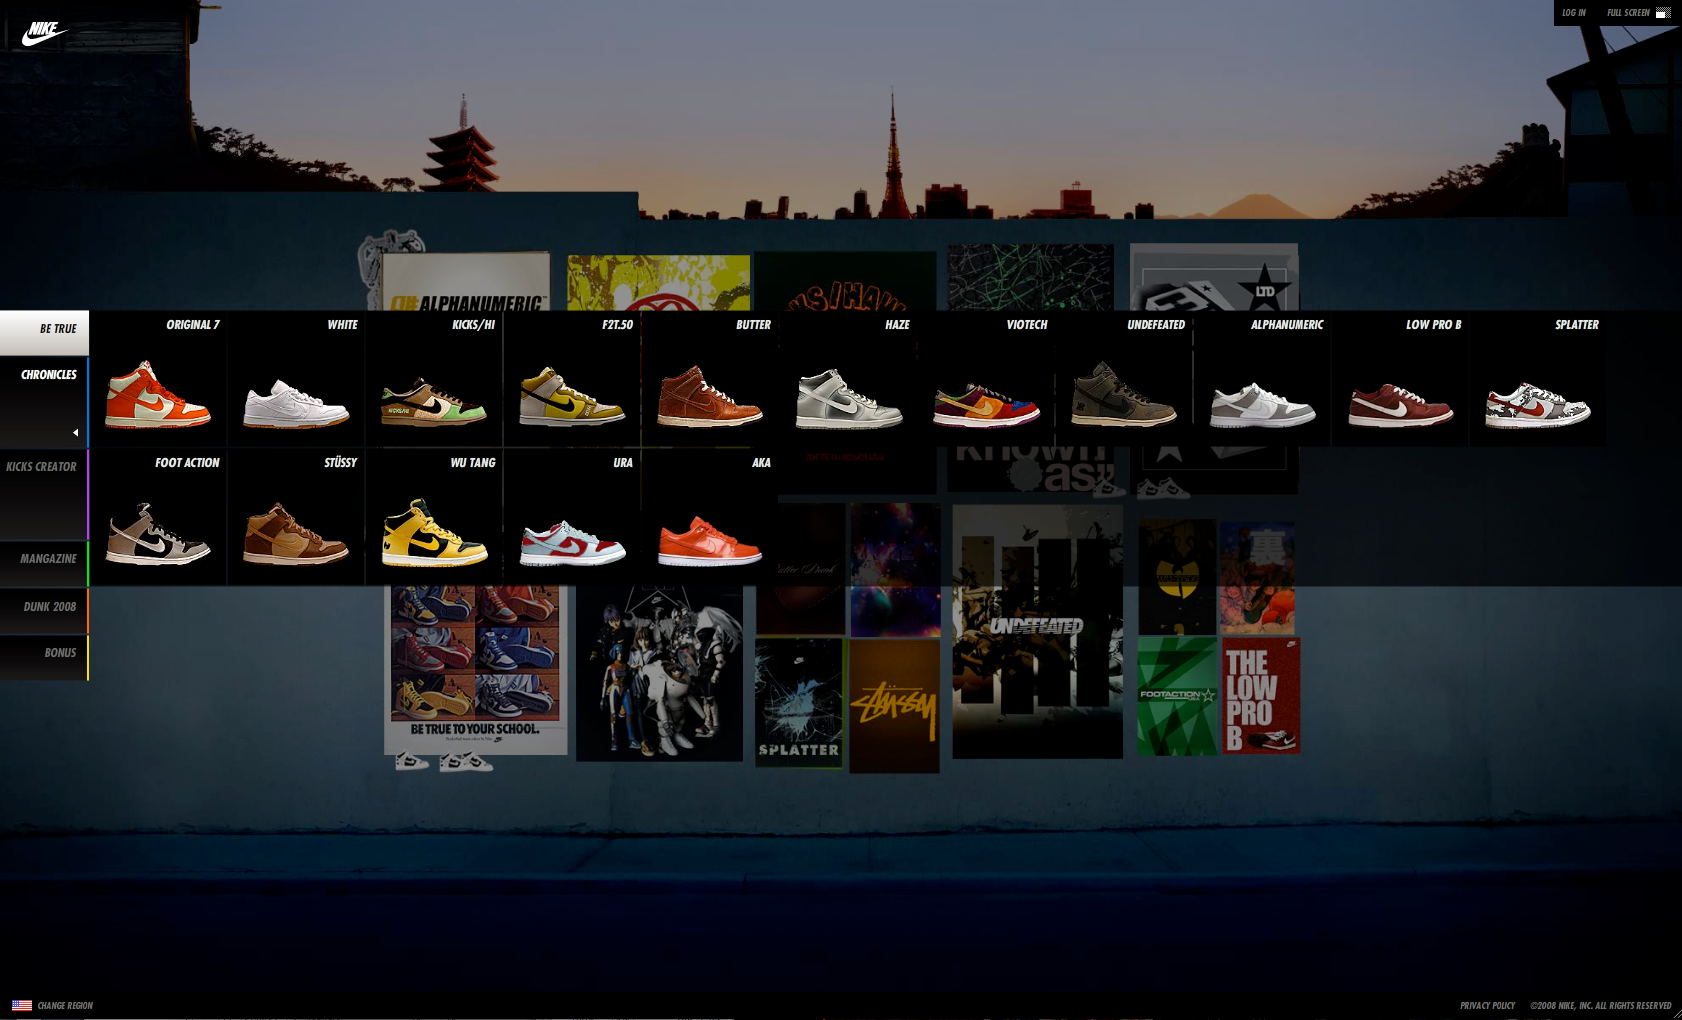Select the Foot Action shoe
Screen dimensions: 1682x1020
click(x=158, y=534)
